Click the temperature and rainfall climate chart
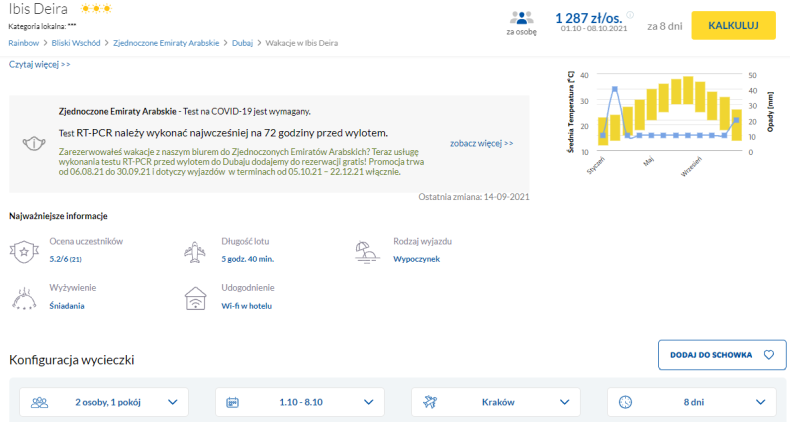 (x=670, y=123)
